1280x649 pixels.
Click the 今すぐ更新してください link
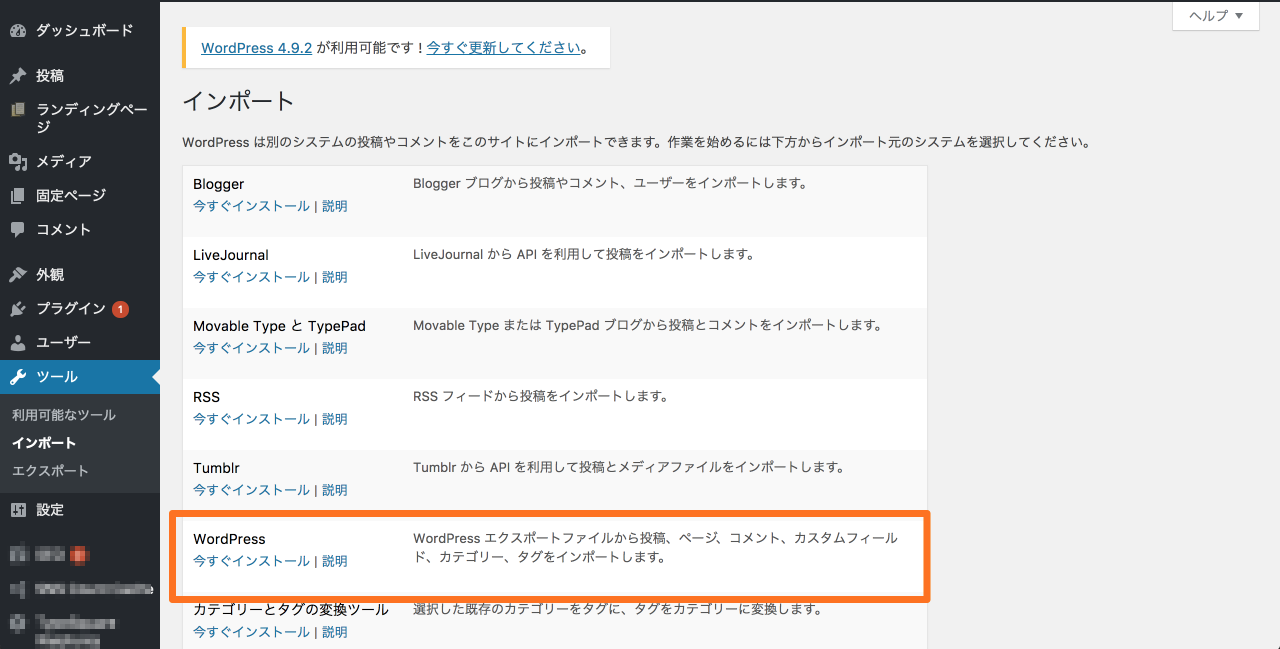503,47
